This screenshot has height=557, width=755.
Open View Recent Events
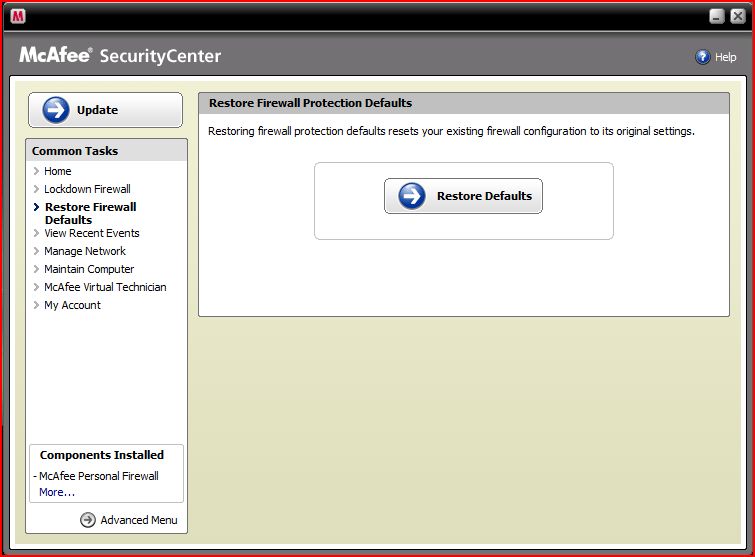(x=92, y=233)
